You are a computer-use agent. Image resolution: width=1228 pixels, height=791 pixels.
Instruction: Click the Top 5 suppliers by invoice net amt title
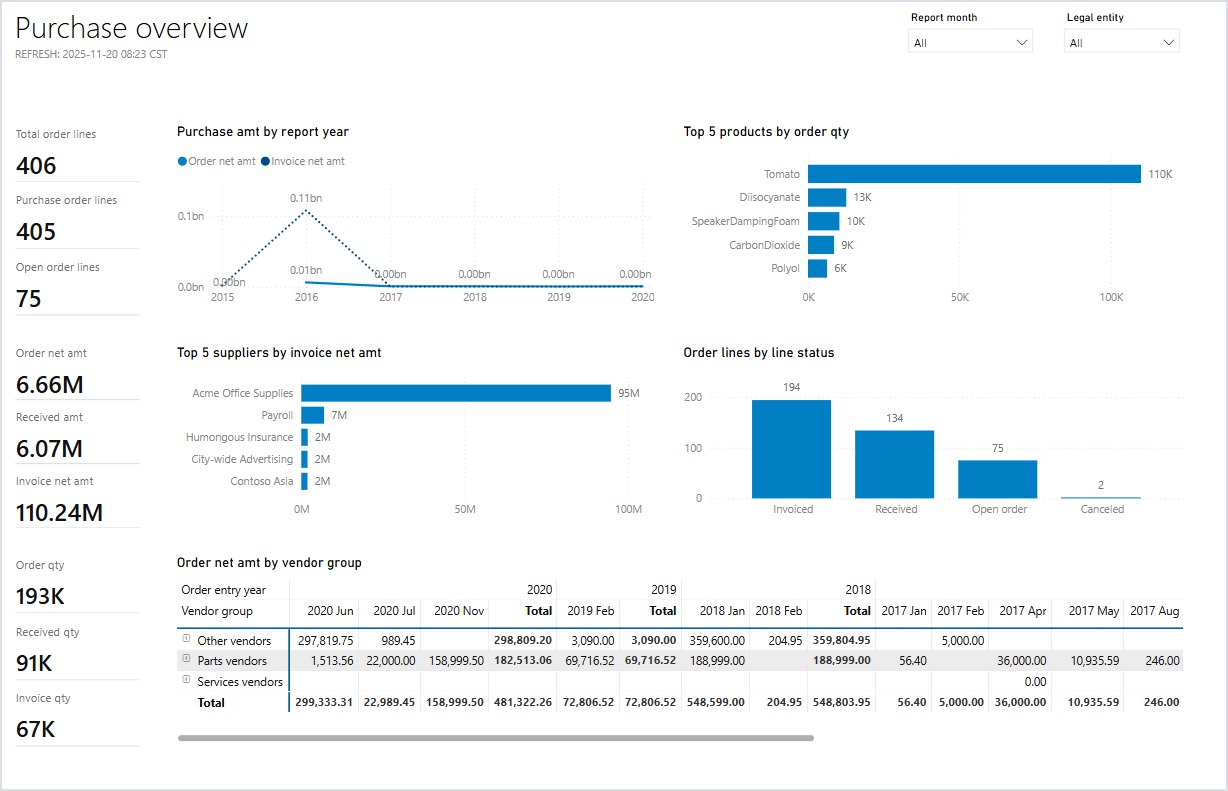(279, 352)
